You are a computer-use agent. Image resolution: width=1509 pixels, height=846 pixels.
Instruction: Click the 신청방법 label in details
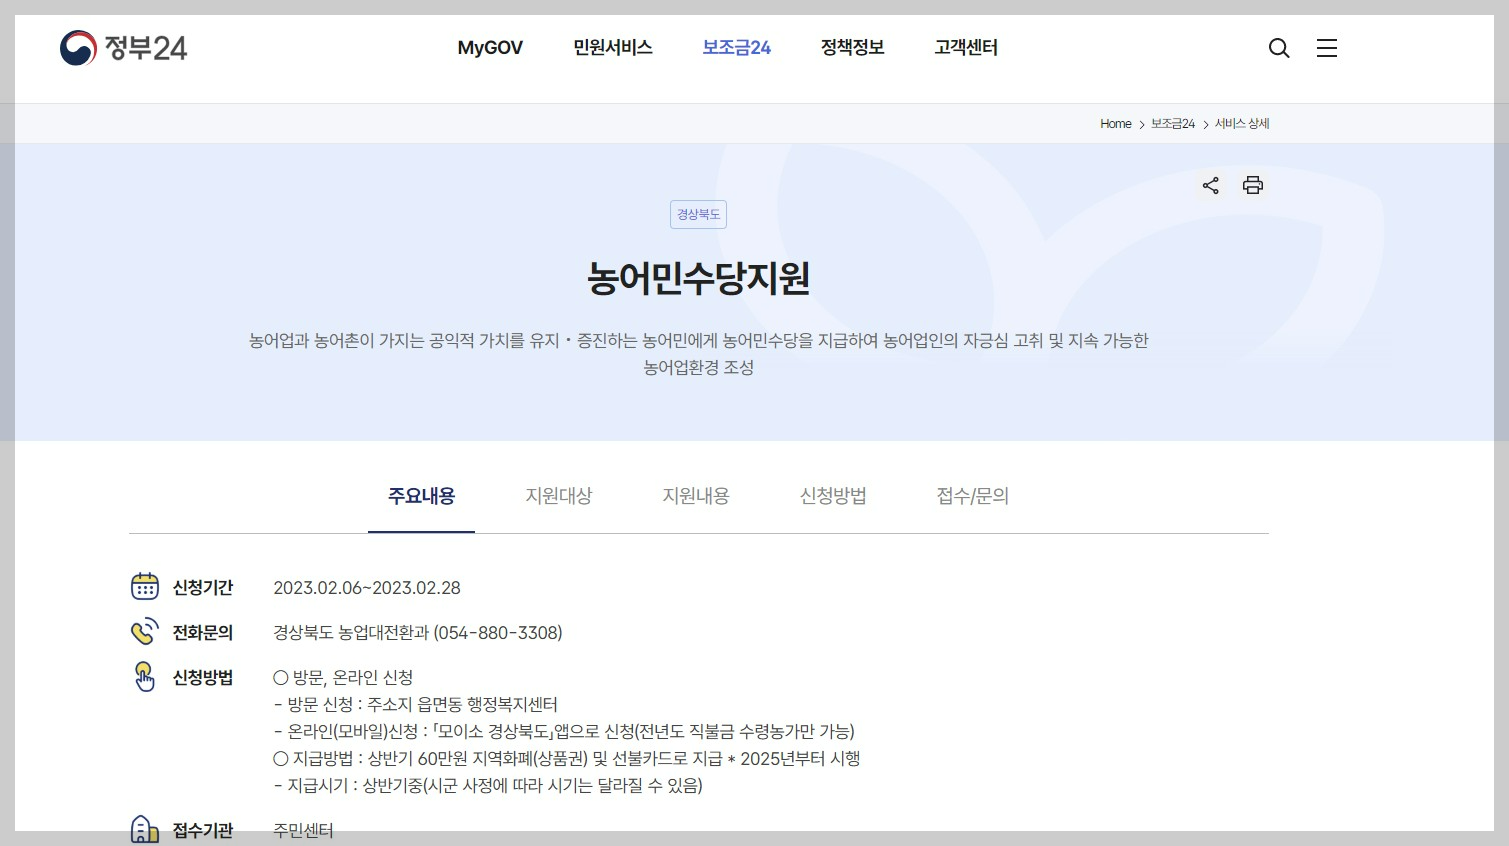point(203,678)
